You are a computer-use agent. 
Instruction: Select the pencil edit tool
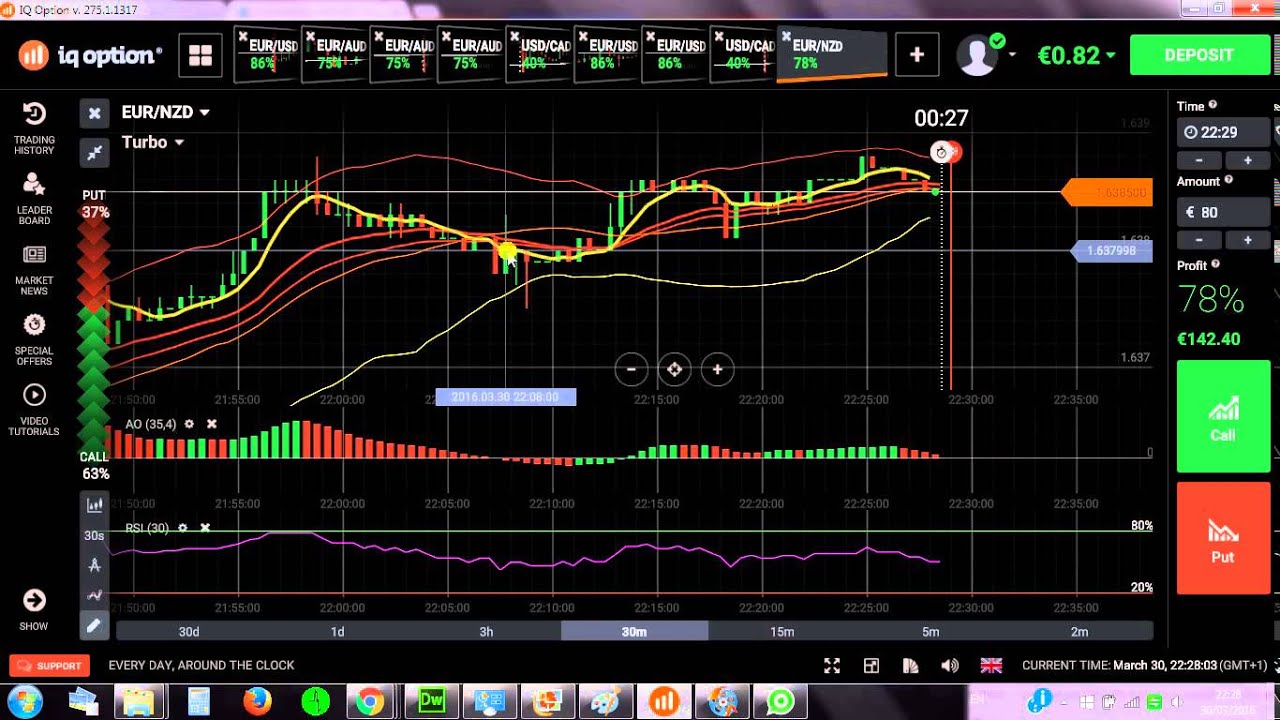click(x=94, y=626)
